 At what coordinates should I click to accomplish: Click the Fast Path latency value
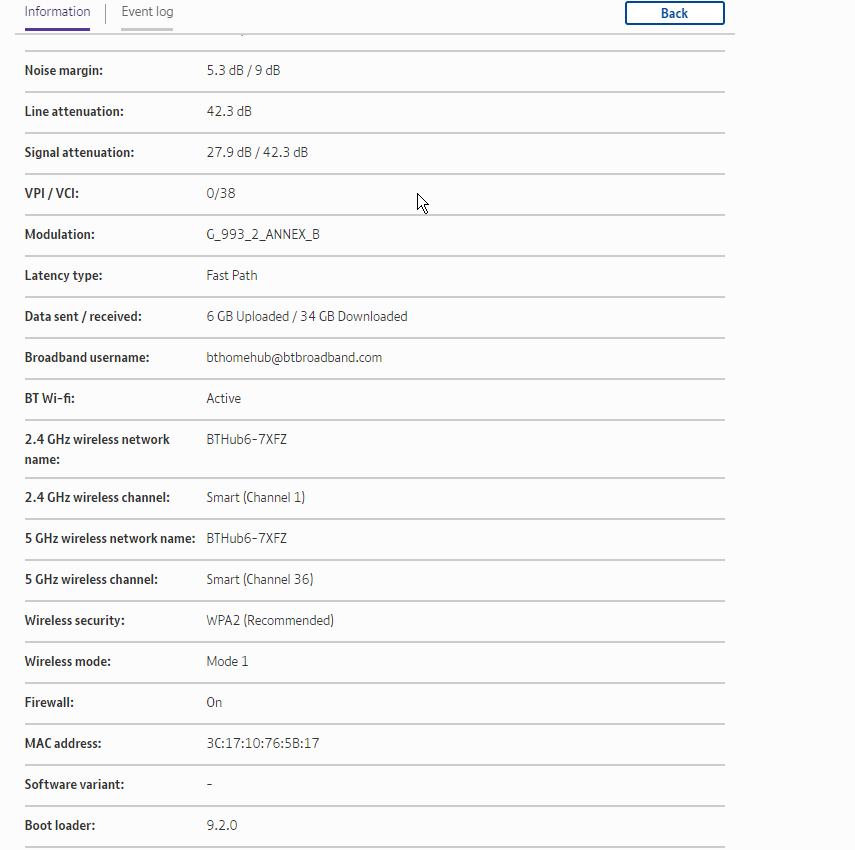[x=232, y=275]
